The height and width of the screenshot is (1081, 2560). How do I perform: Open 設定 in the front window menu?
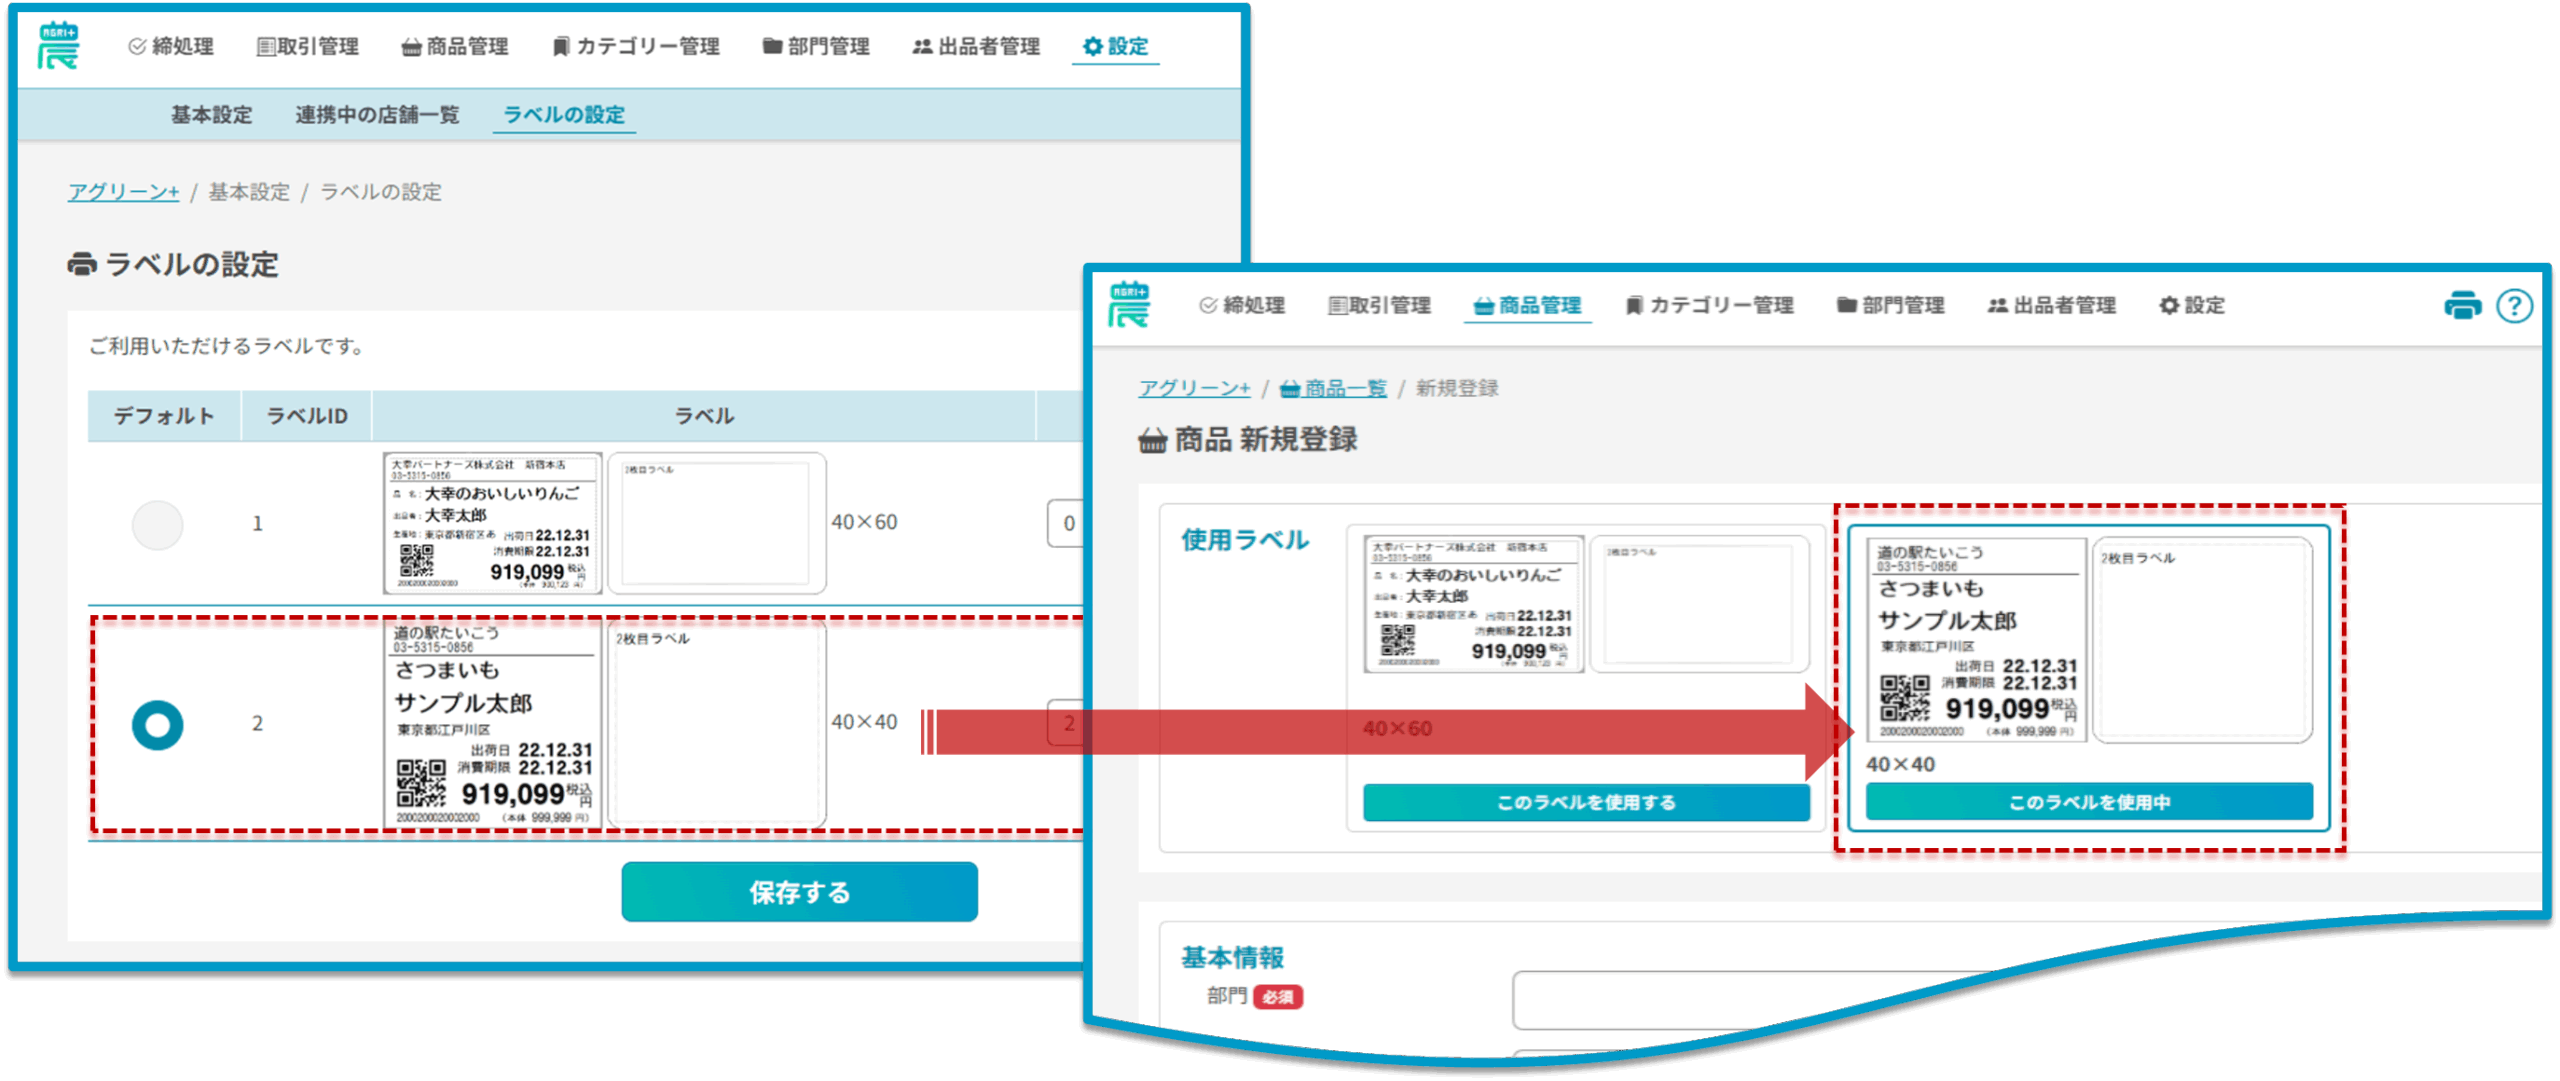tap(2192, 305)
